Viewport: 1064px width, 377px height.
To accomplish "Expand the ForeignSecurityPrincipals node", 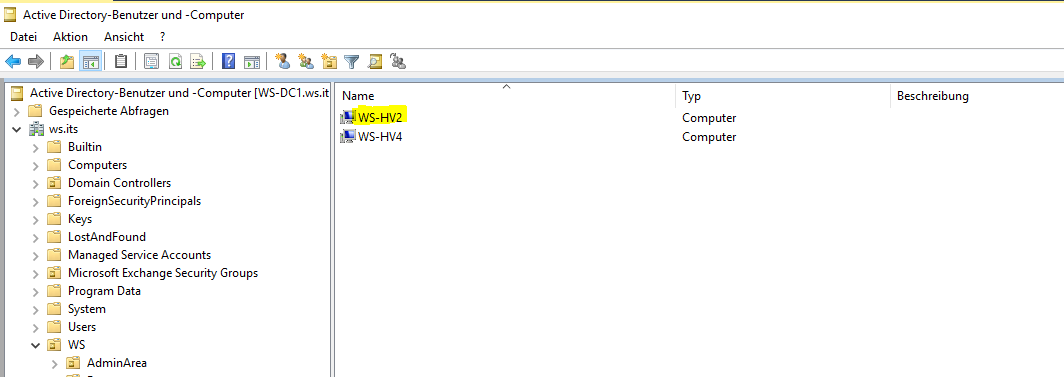I will click(x=36, y=201).
